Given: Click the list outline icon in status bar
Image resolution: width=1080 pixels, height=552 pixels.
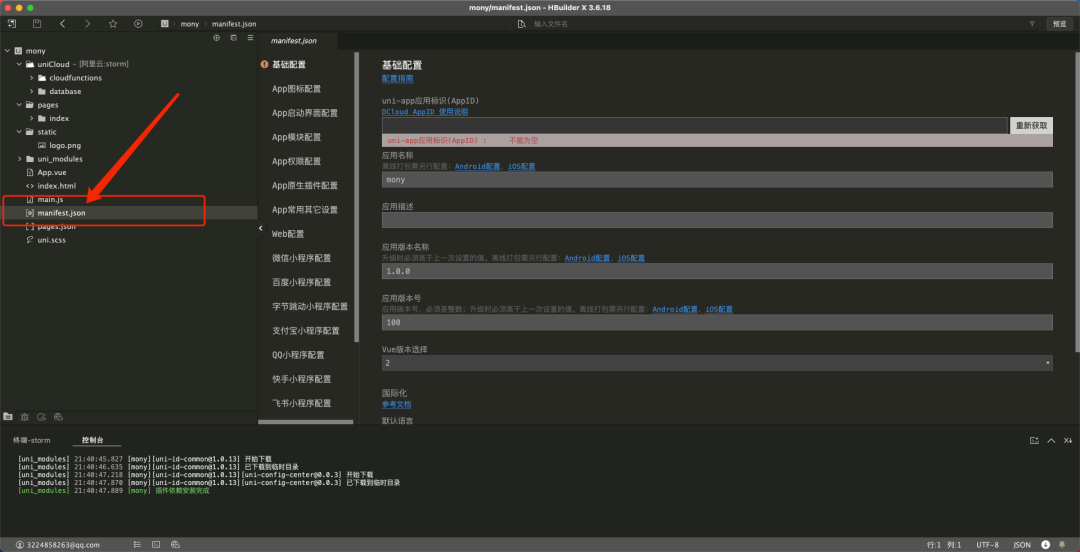Looking at the screenshot, I should 137,544.
